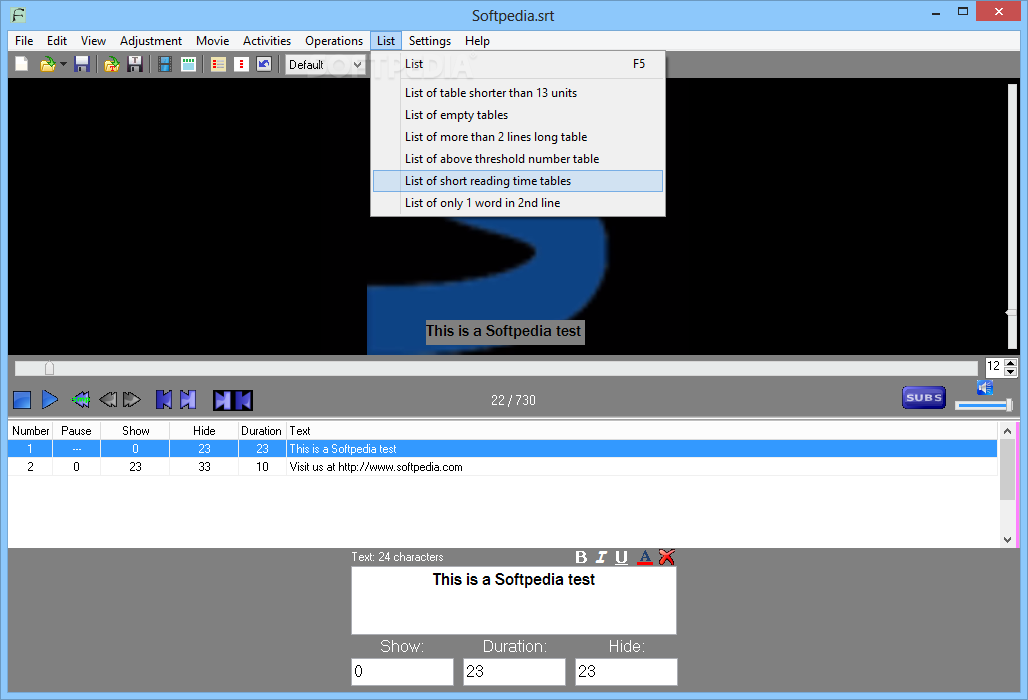
Task: Choose List of table shorter than 13 units
Action: (518, 93)
